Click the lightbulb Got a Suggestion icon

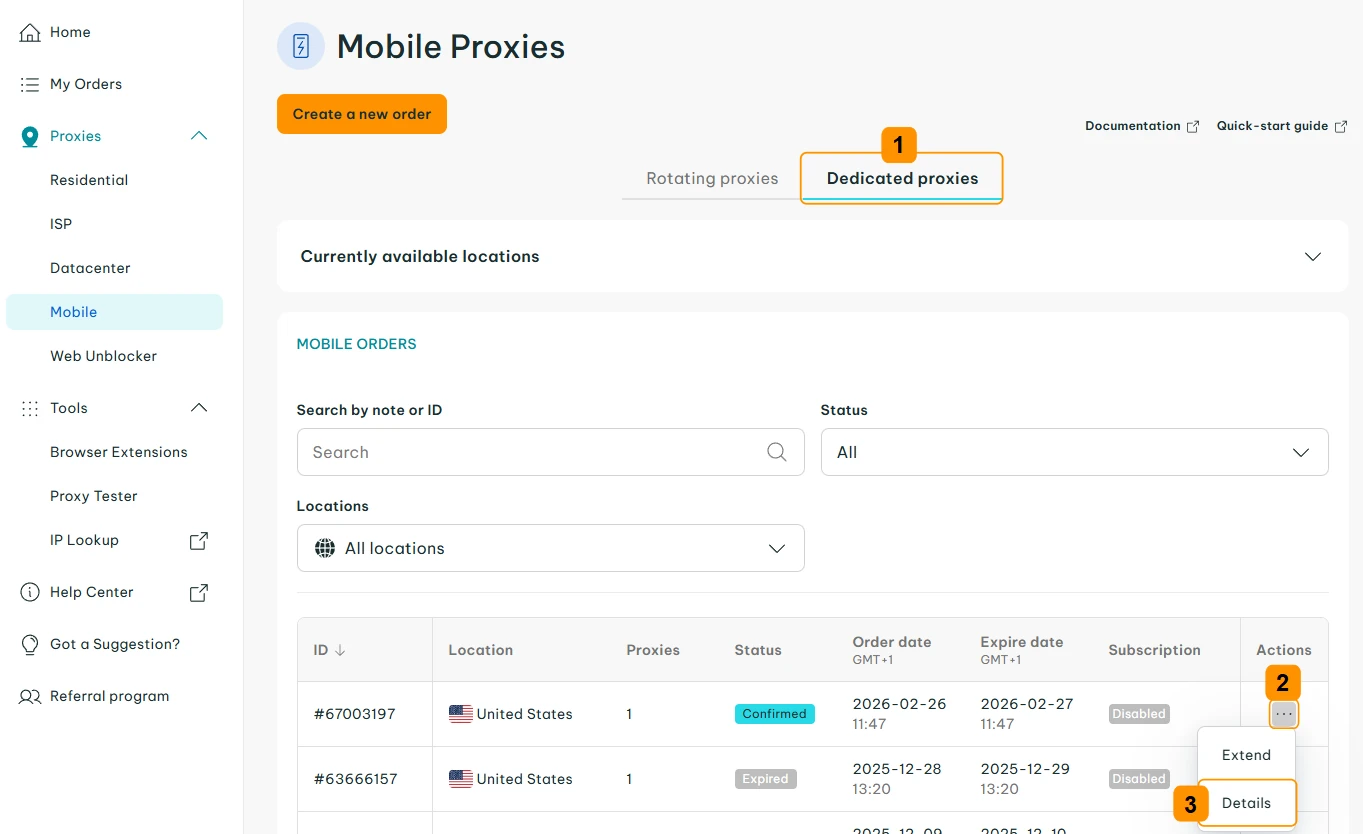pos(30,644)
